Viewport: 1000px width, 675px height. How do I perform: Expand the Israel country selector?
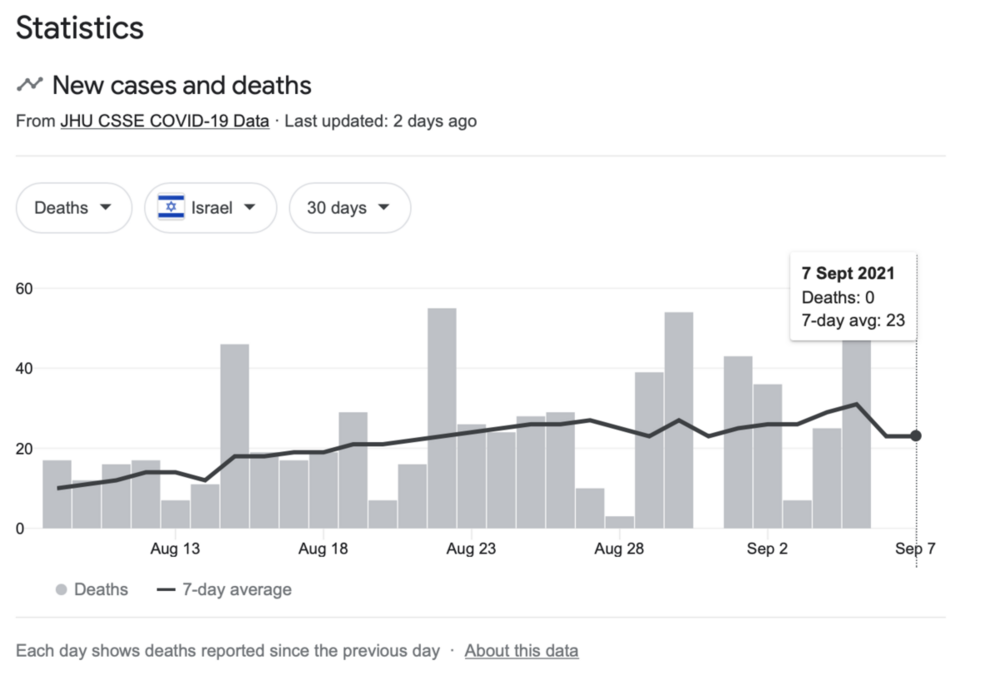tap(210, 208)
